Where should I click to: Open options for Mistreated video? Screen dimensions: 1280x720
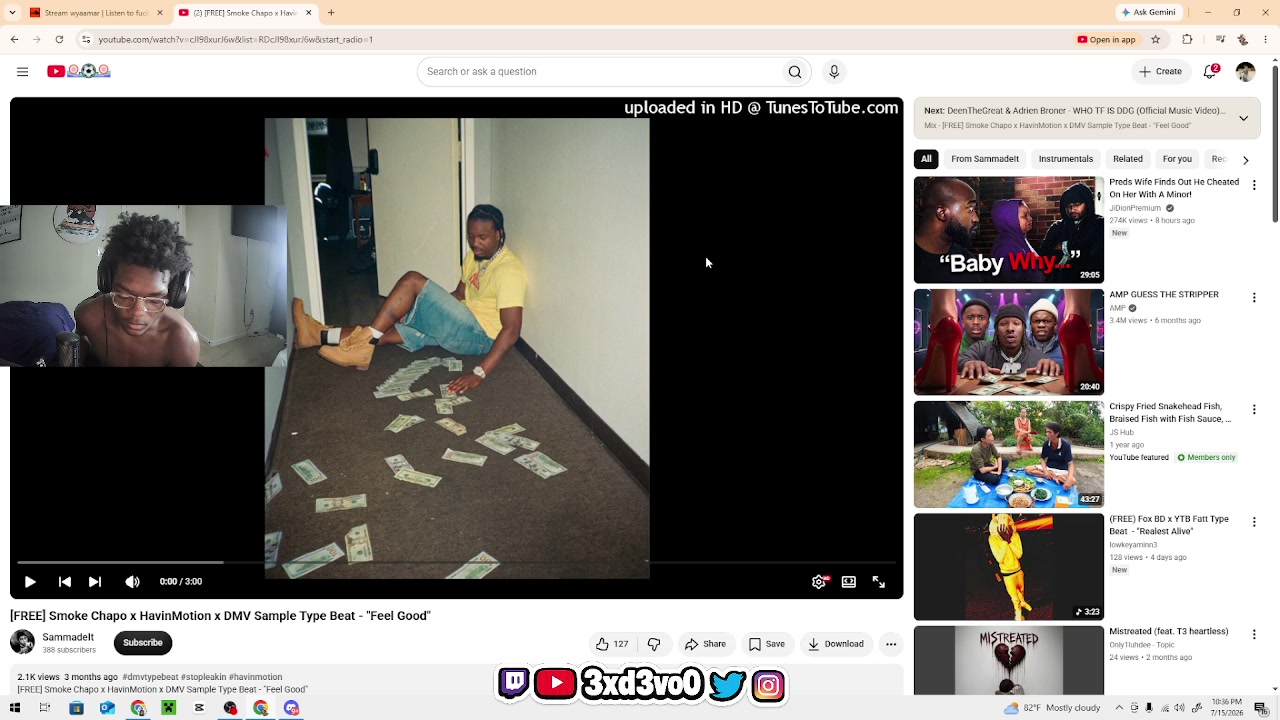point(1254,634)
